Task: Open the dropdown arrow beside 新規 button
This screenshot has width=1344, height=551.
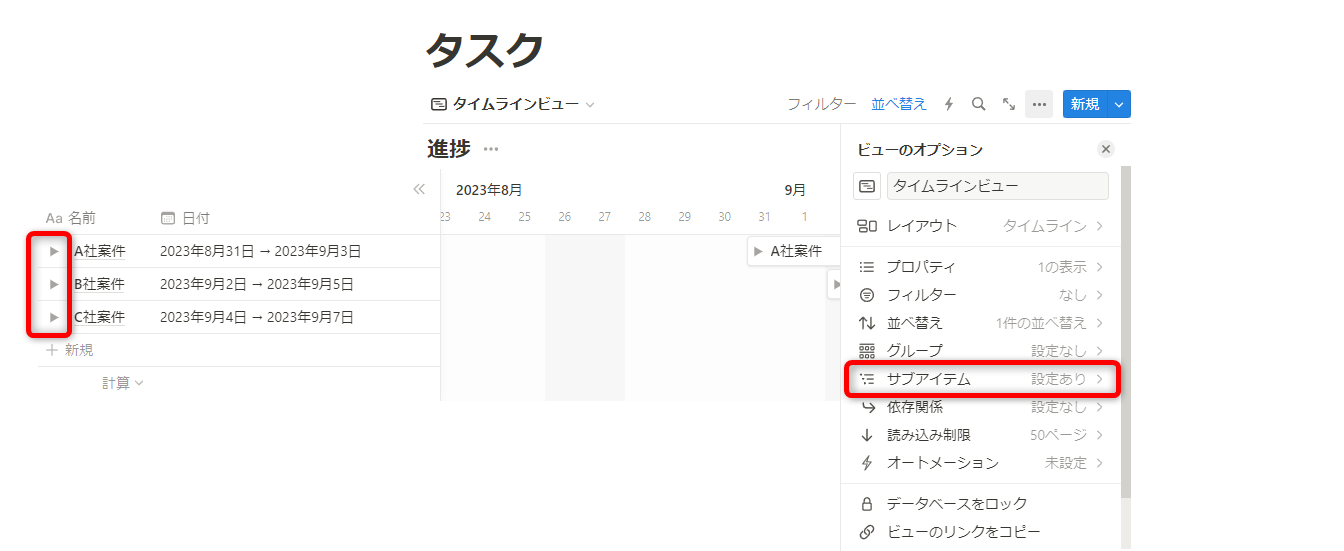Action: point(1120,104)
